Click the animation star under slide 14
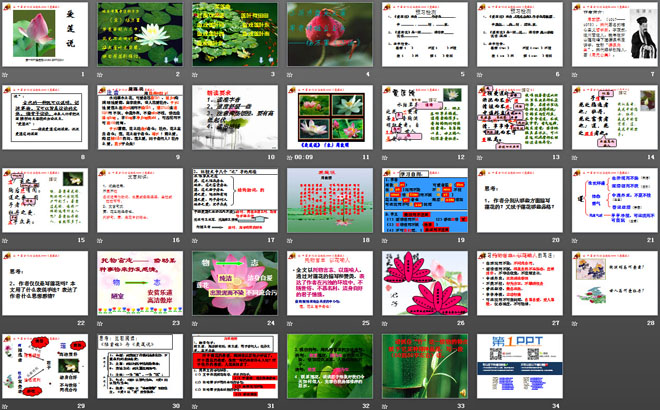This screenshot has height=410, width=660. [575, 157]
